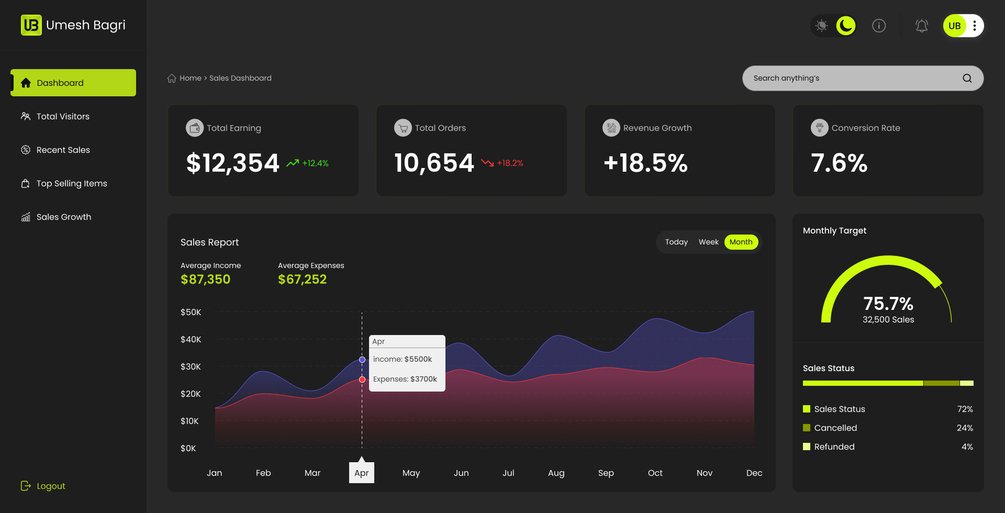Click the Total Earning wallet icon

[195, 128]
